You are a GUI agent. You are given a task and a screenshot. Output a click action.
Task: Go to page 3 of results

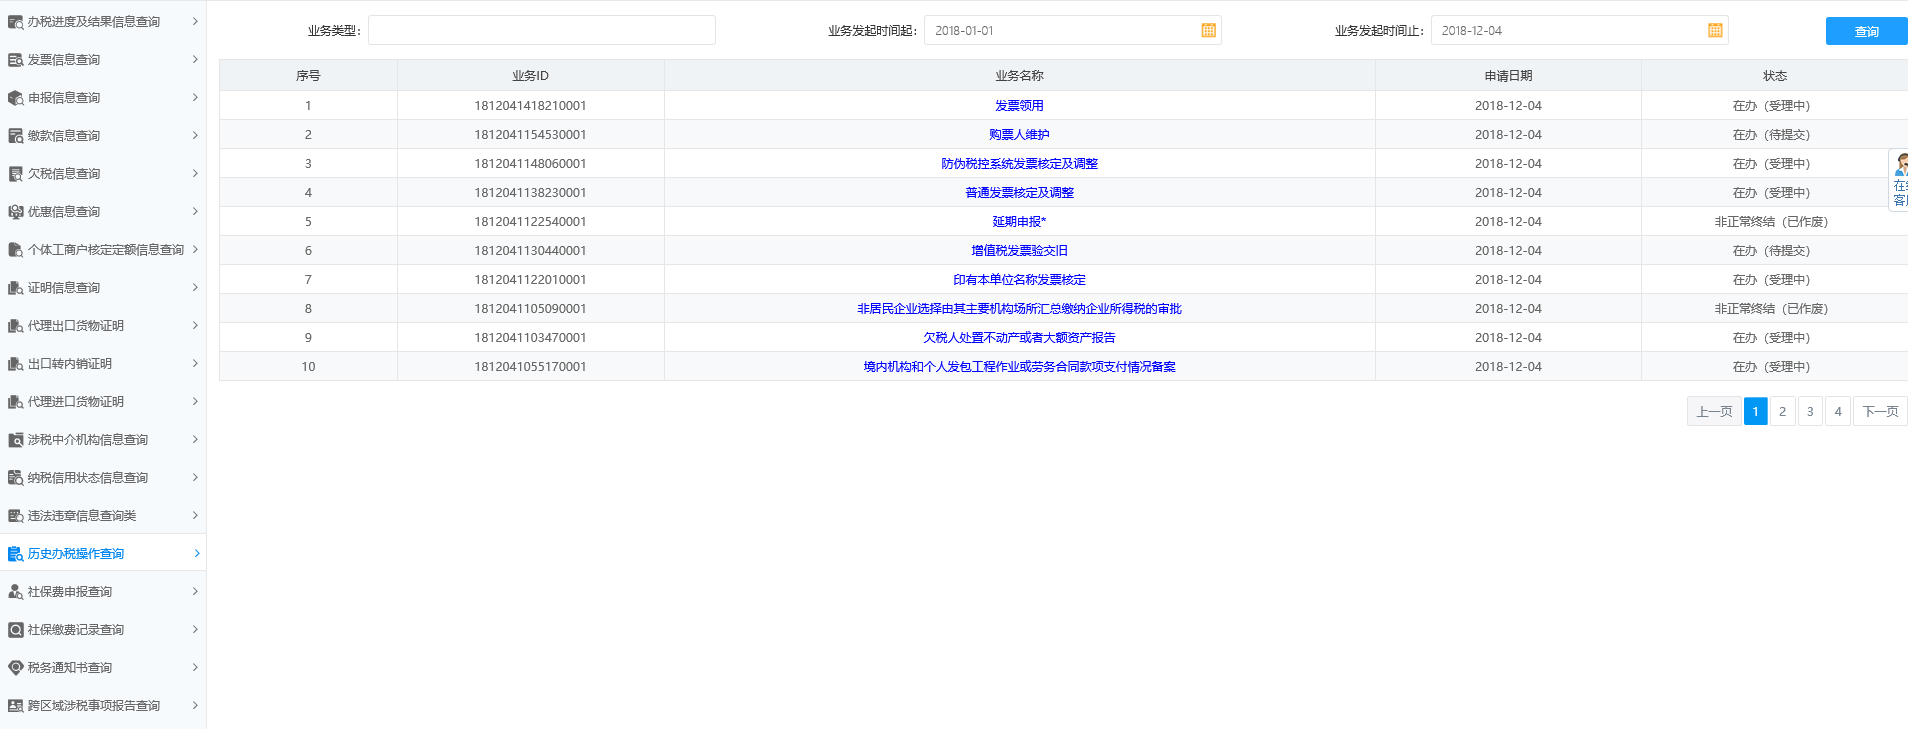[1810, 412]
